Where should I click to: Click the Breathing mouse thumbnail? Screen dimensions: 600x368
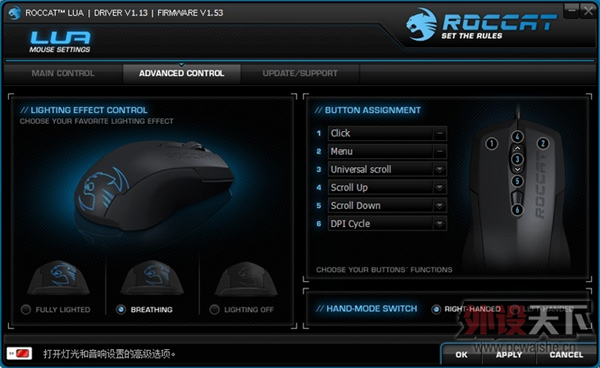152,278
